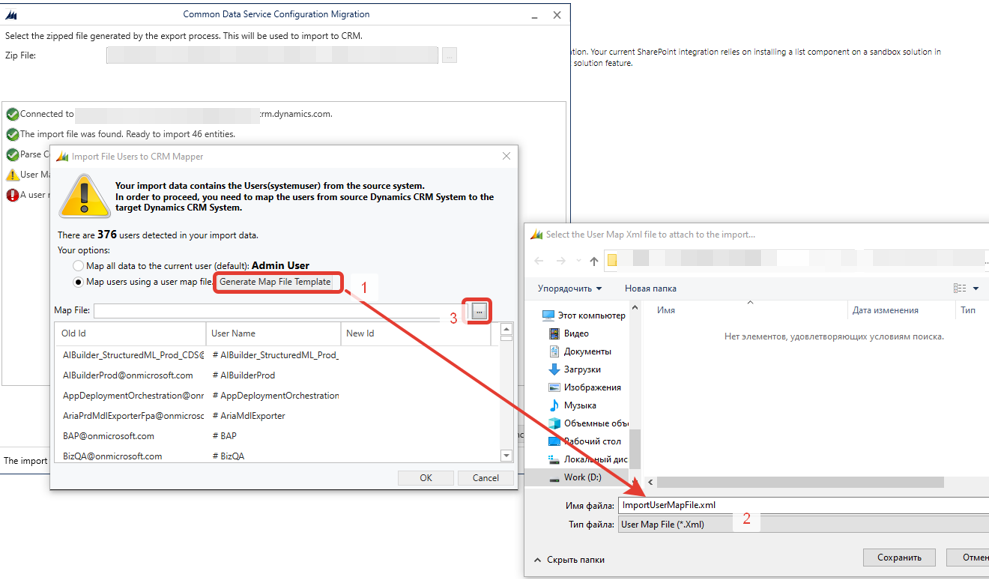Click the Zip File path field
989x579 pixels.
(272, 56)
